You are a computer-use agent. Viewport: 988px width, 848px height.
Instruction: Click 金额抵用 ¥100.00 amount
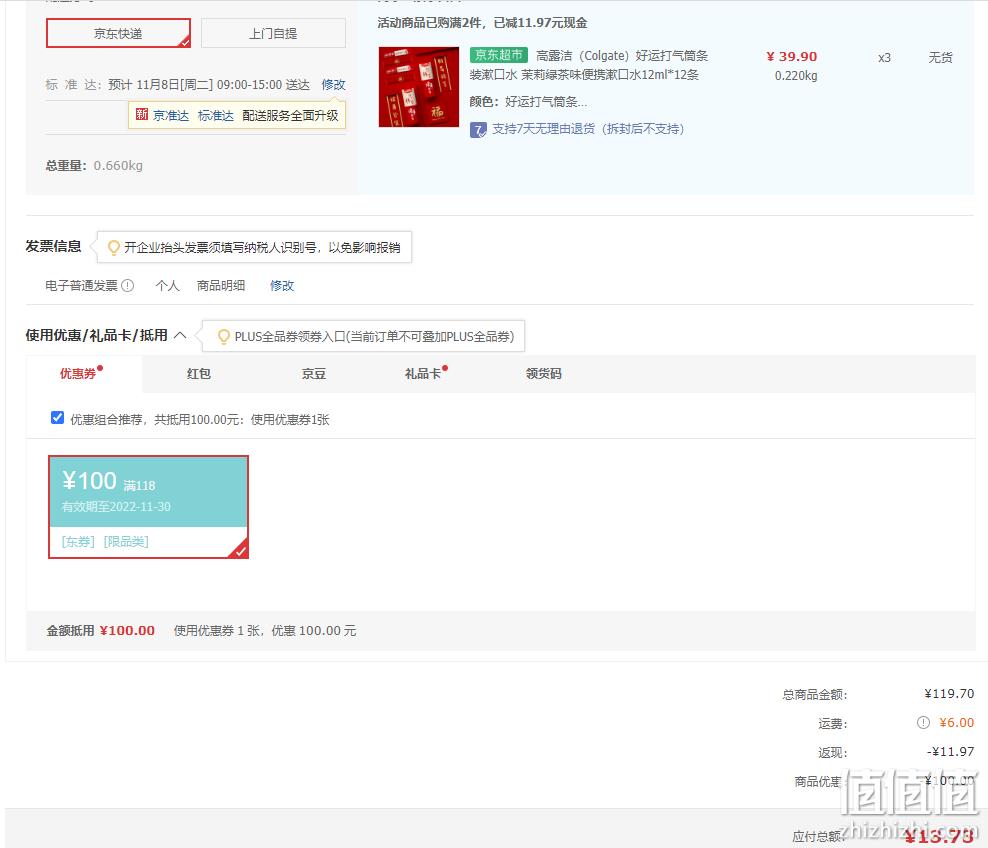point(127,631)
